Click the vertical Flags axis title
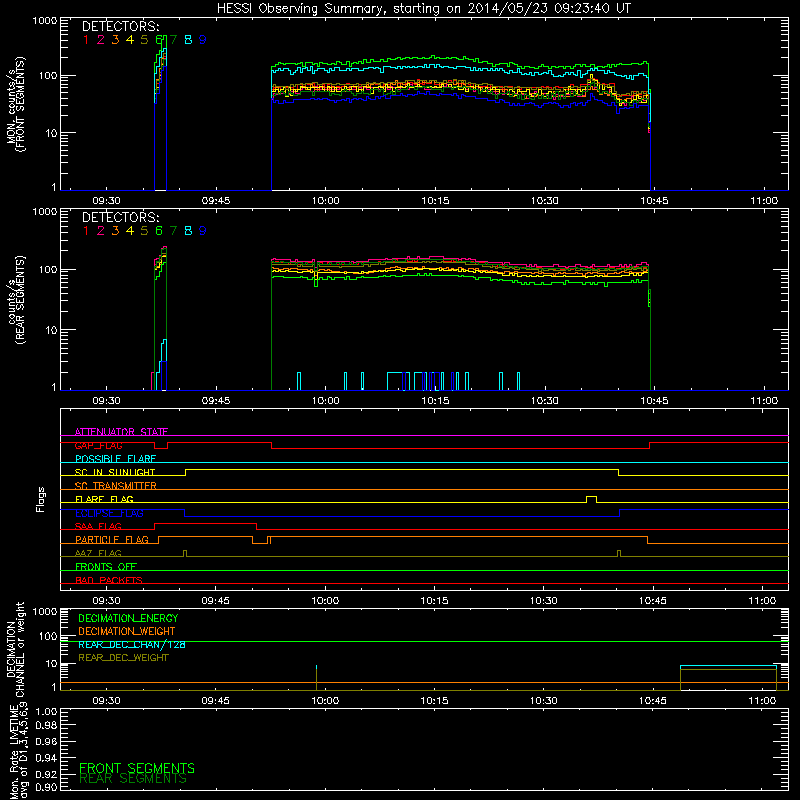800x800 pixels. pos(41,499)
